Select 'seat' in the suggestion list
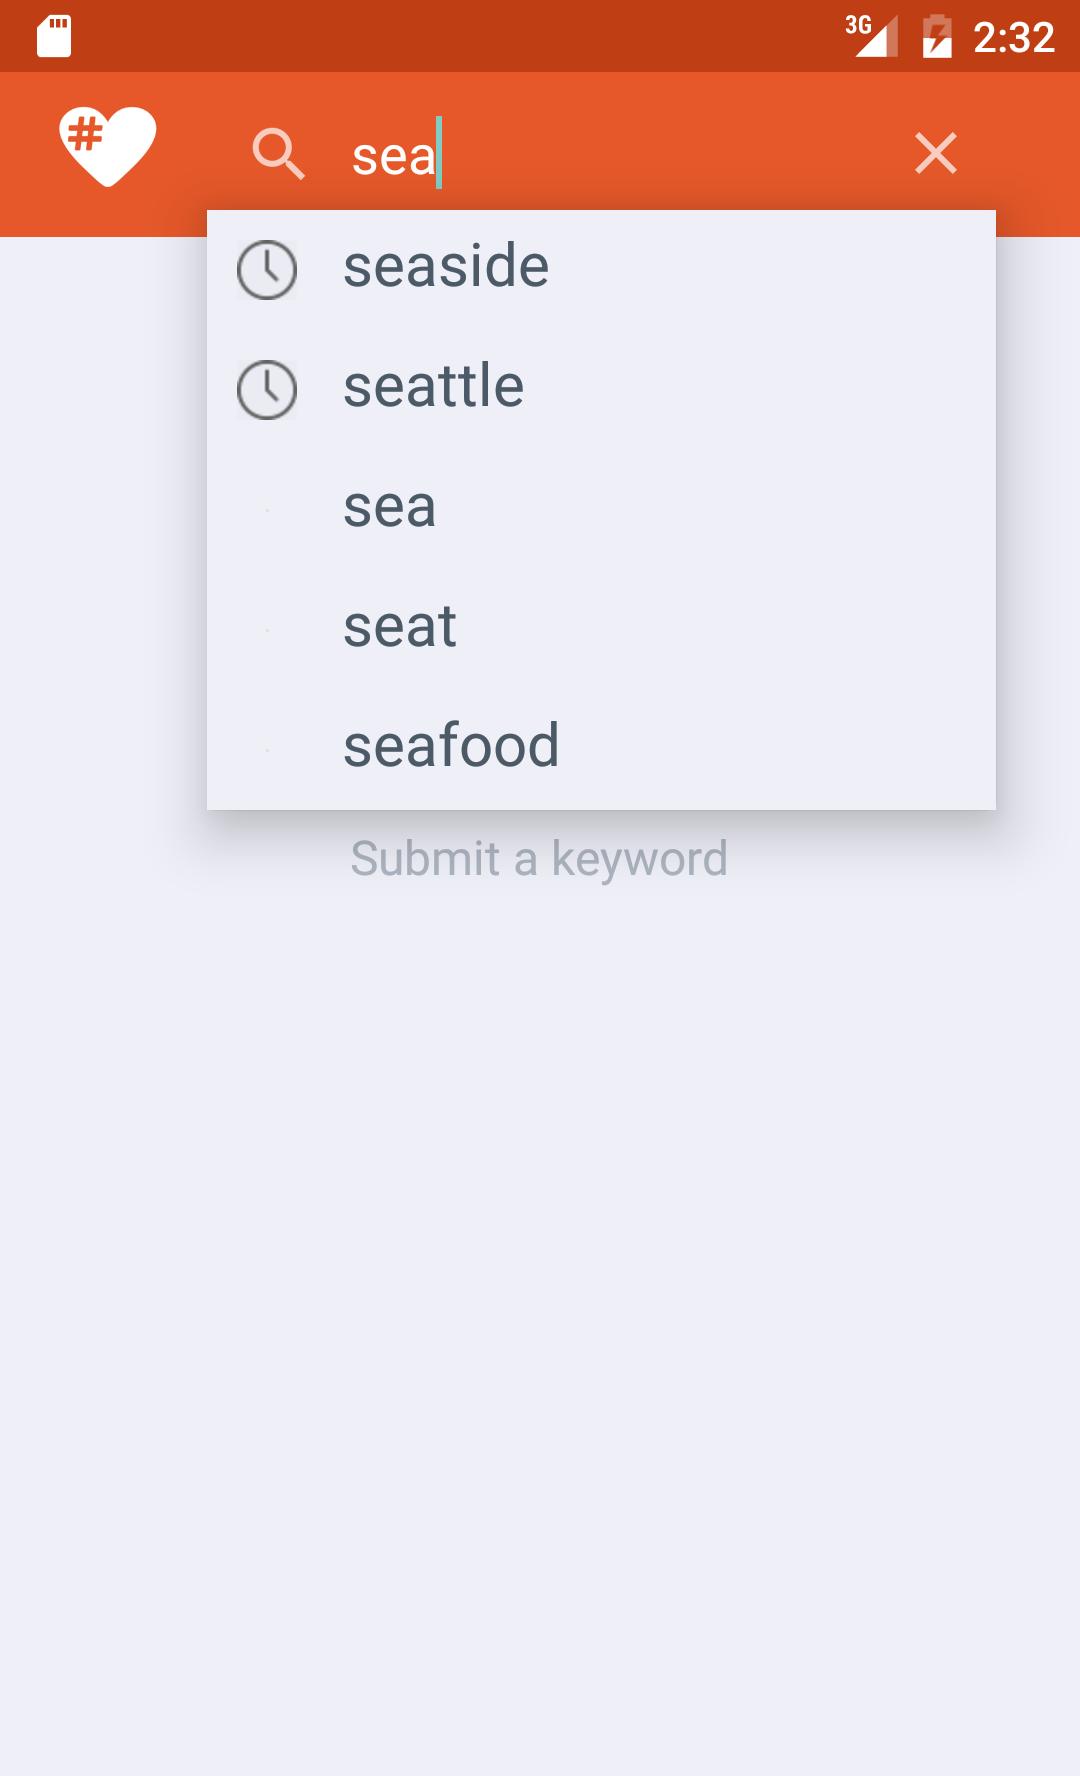1080x1776 pixels. tap(400, 628)
